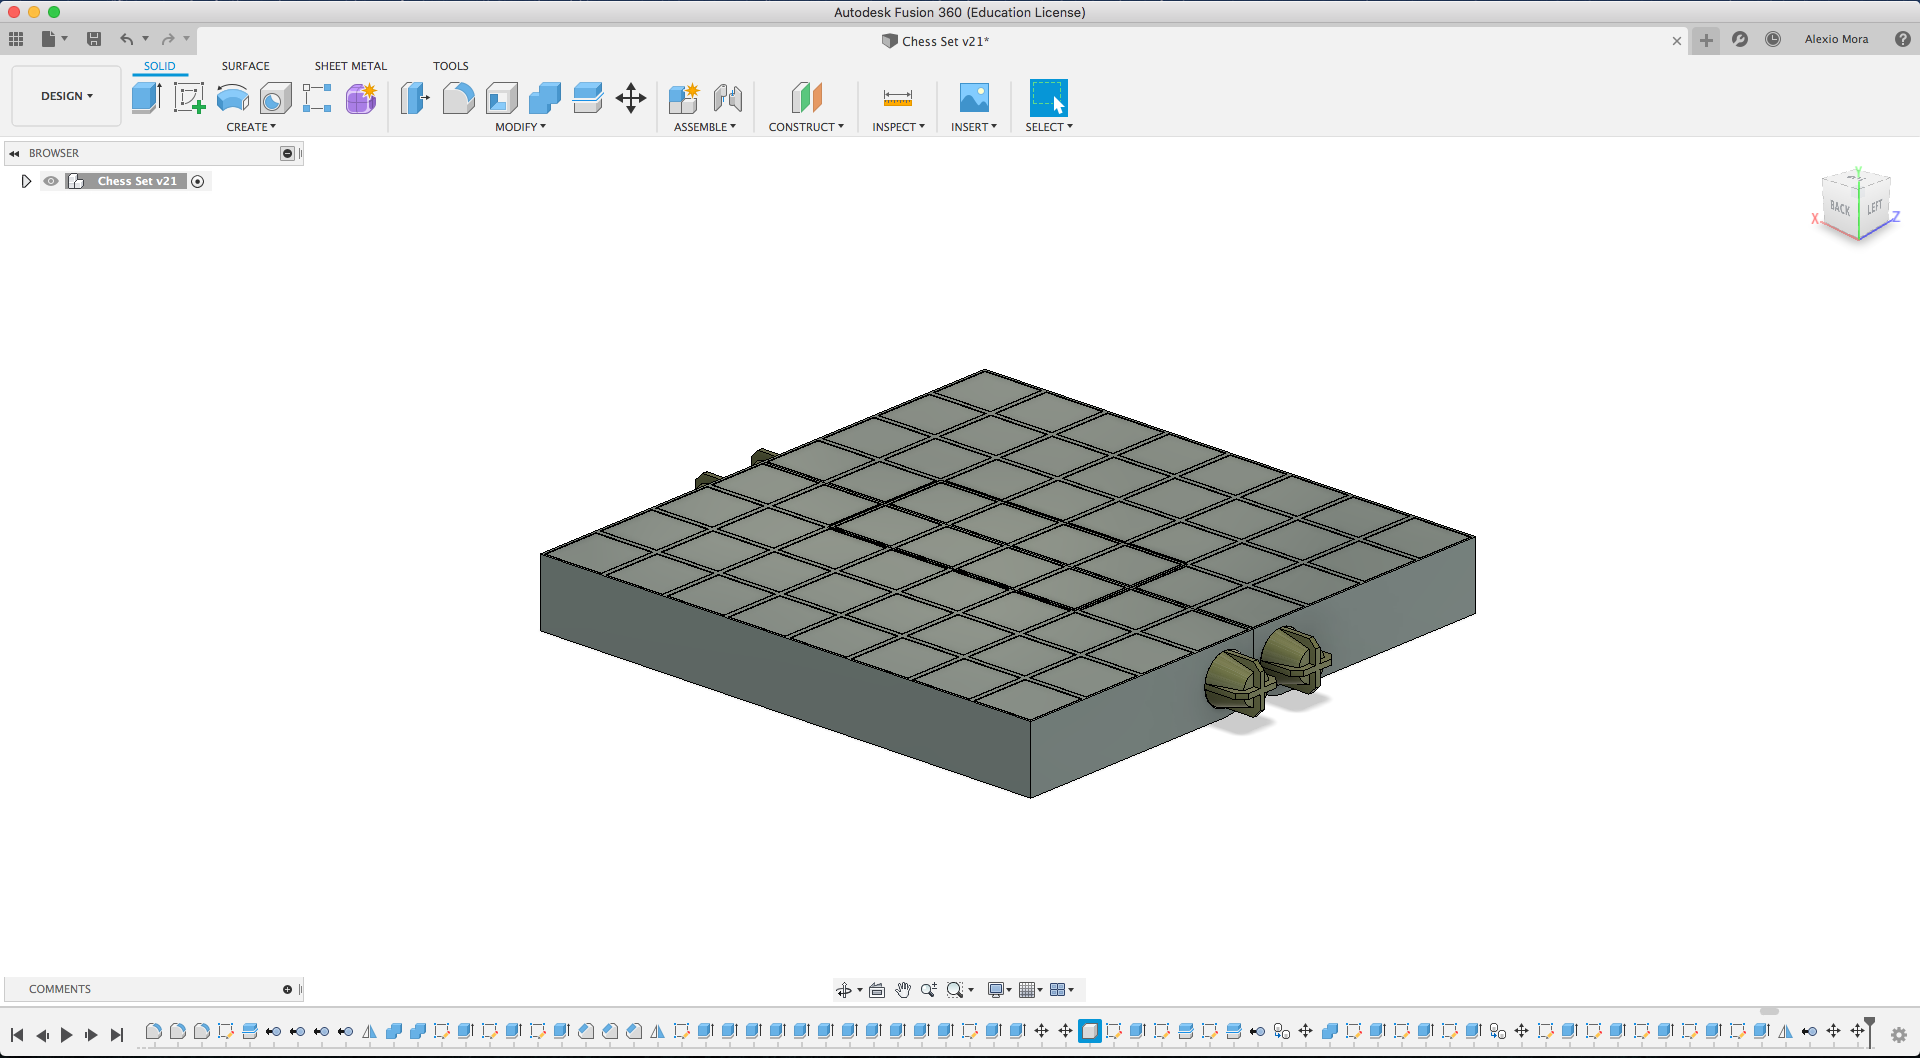The width and height of the screenshot is (1920, 1058).
Task: Switch to the SOLID tab
Action: 160,66
